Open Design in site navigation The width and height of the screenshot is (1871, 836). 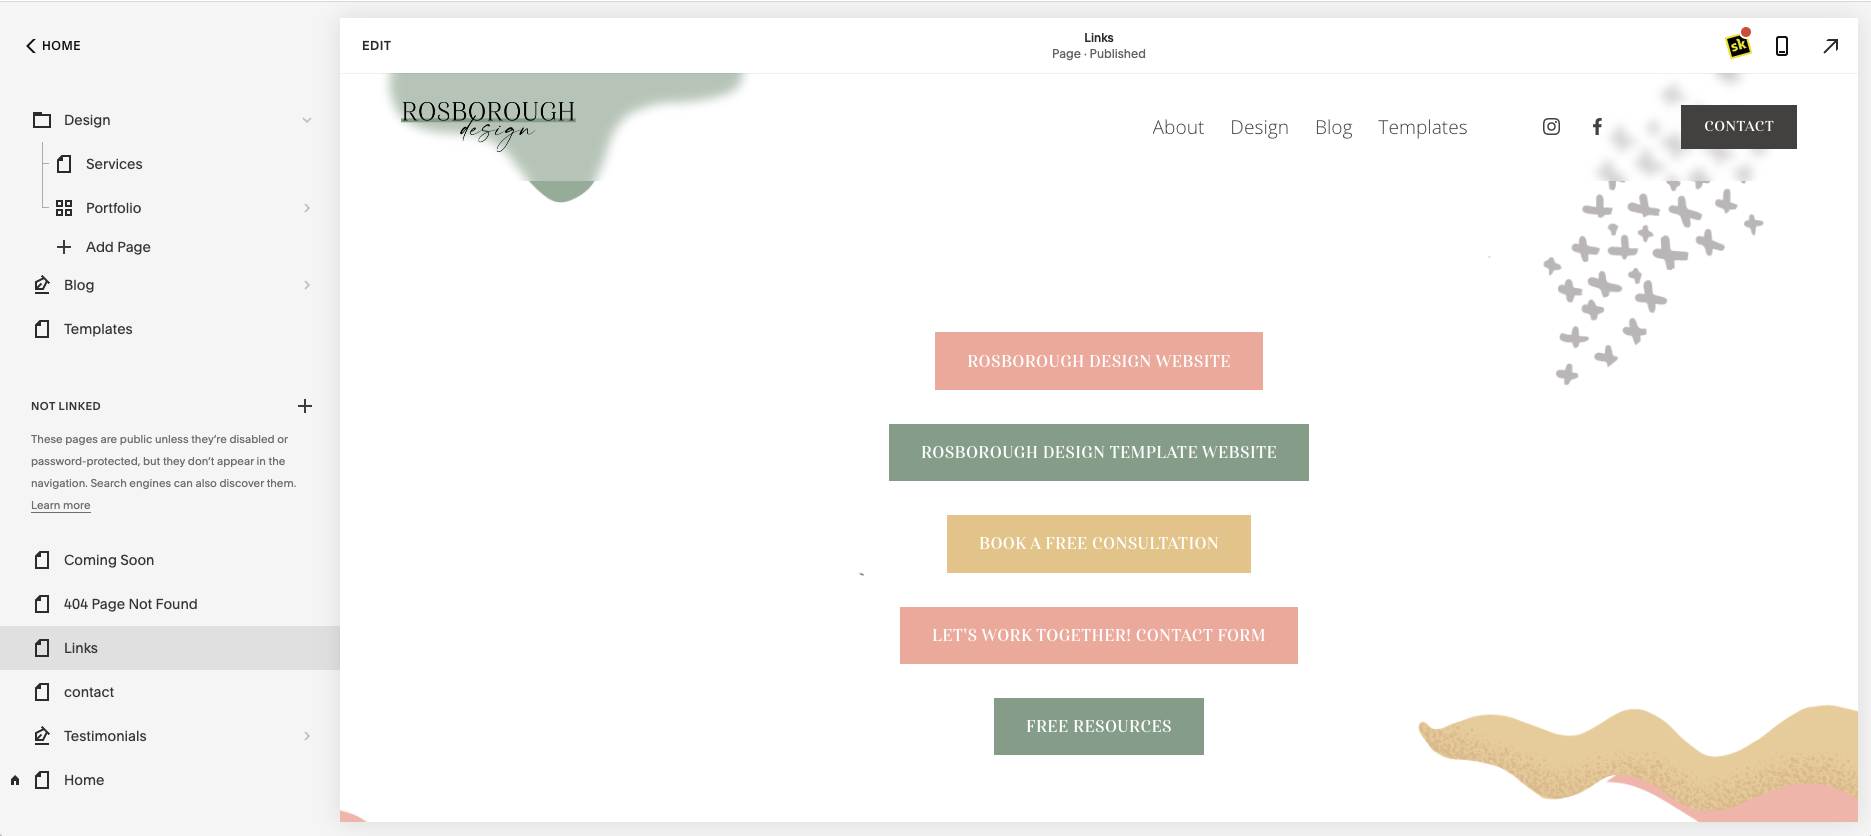click(x=1259, y=127)
